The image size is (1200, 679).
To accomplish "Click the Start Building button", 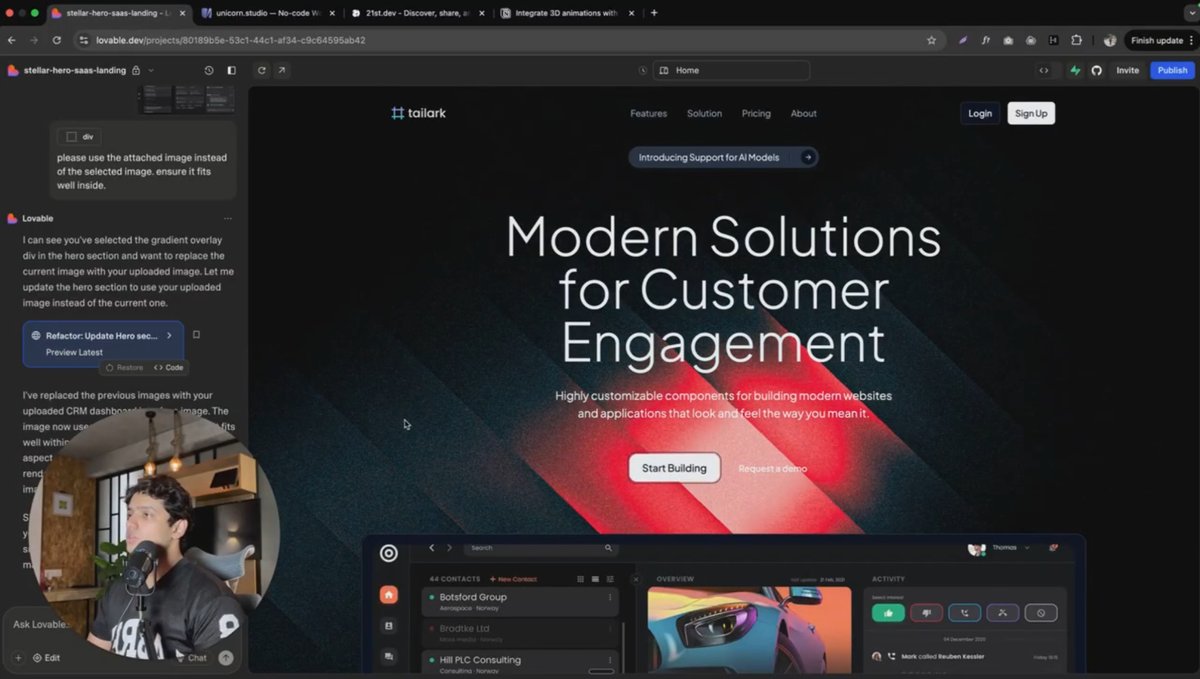I will (674, 468).
